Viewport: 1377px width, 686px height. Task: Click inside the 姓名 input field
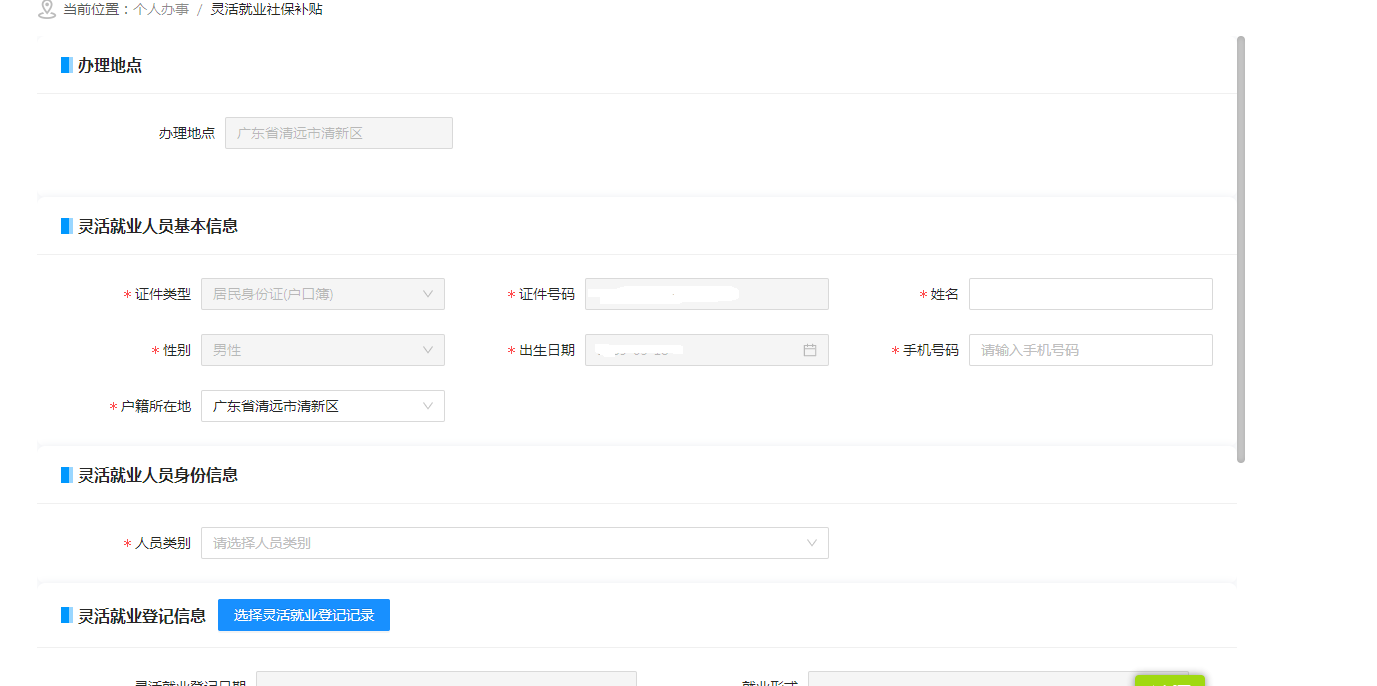point(1090,293)
